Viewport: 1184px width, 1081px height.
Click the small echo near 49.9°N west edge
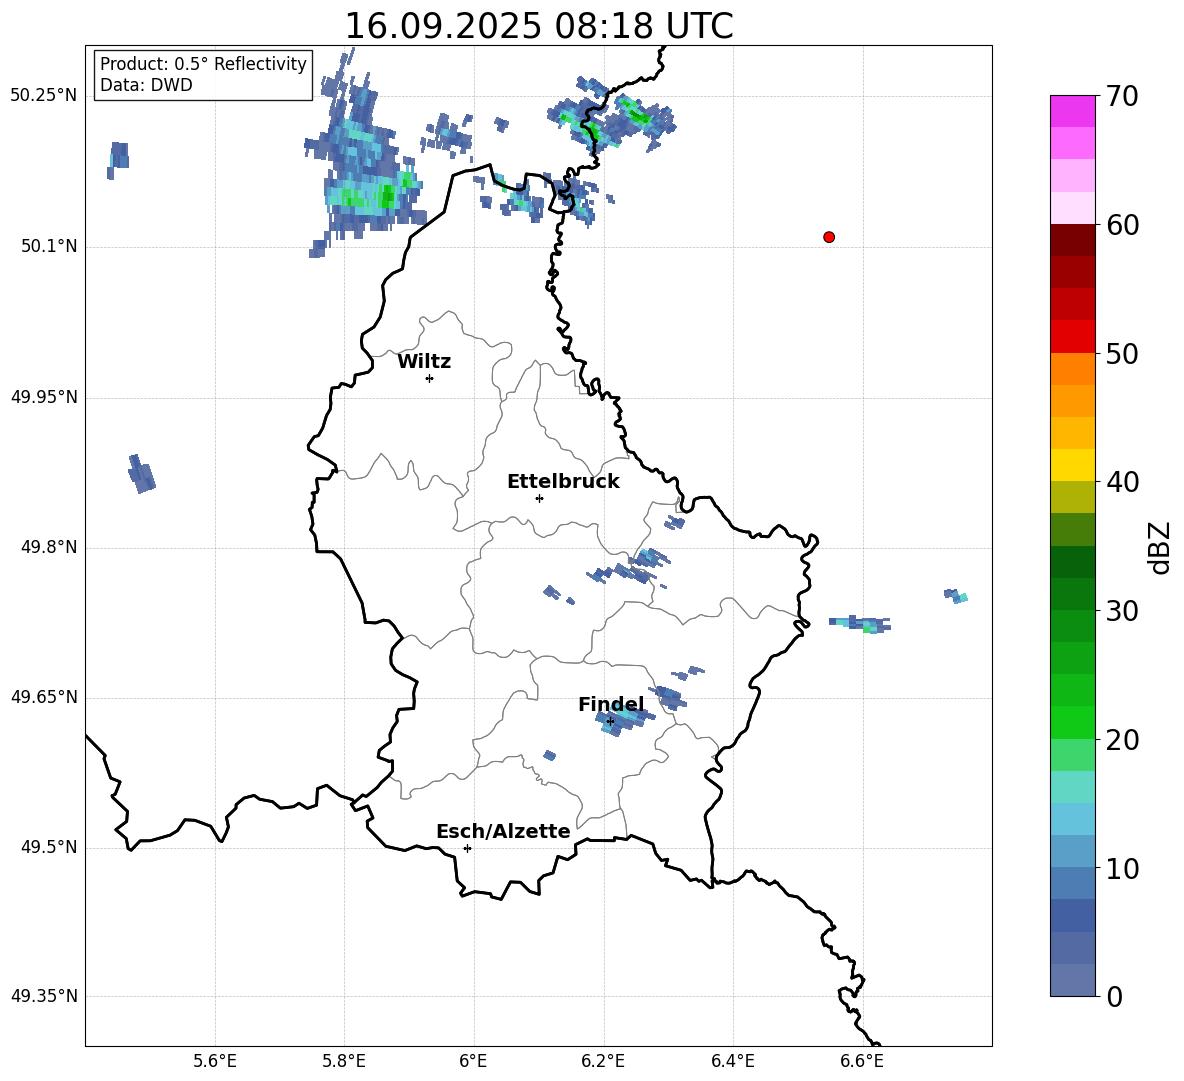click(141, 474)
